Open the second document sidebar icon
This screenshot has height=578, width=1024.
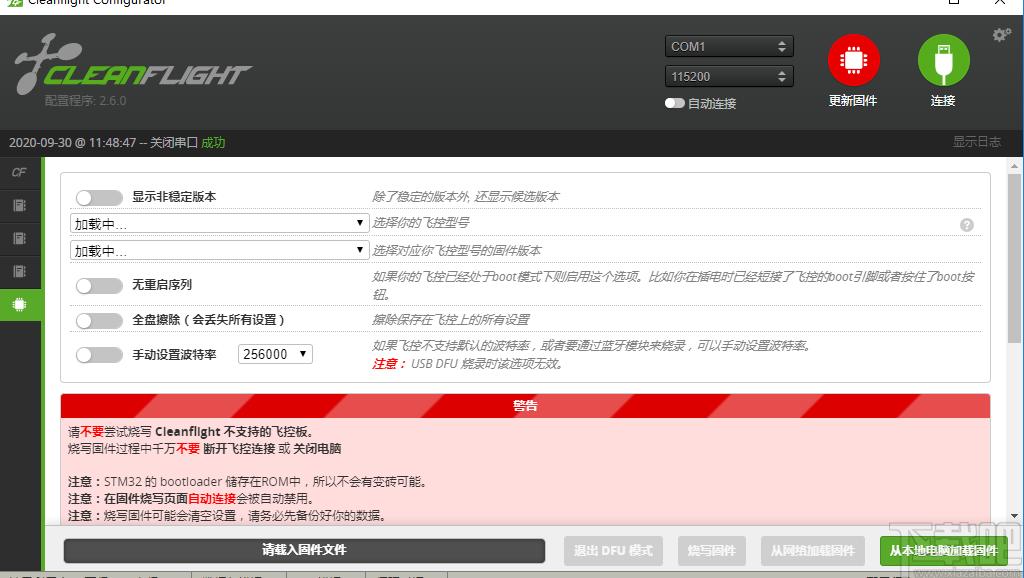[x=20, y=238]
